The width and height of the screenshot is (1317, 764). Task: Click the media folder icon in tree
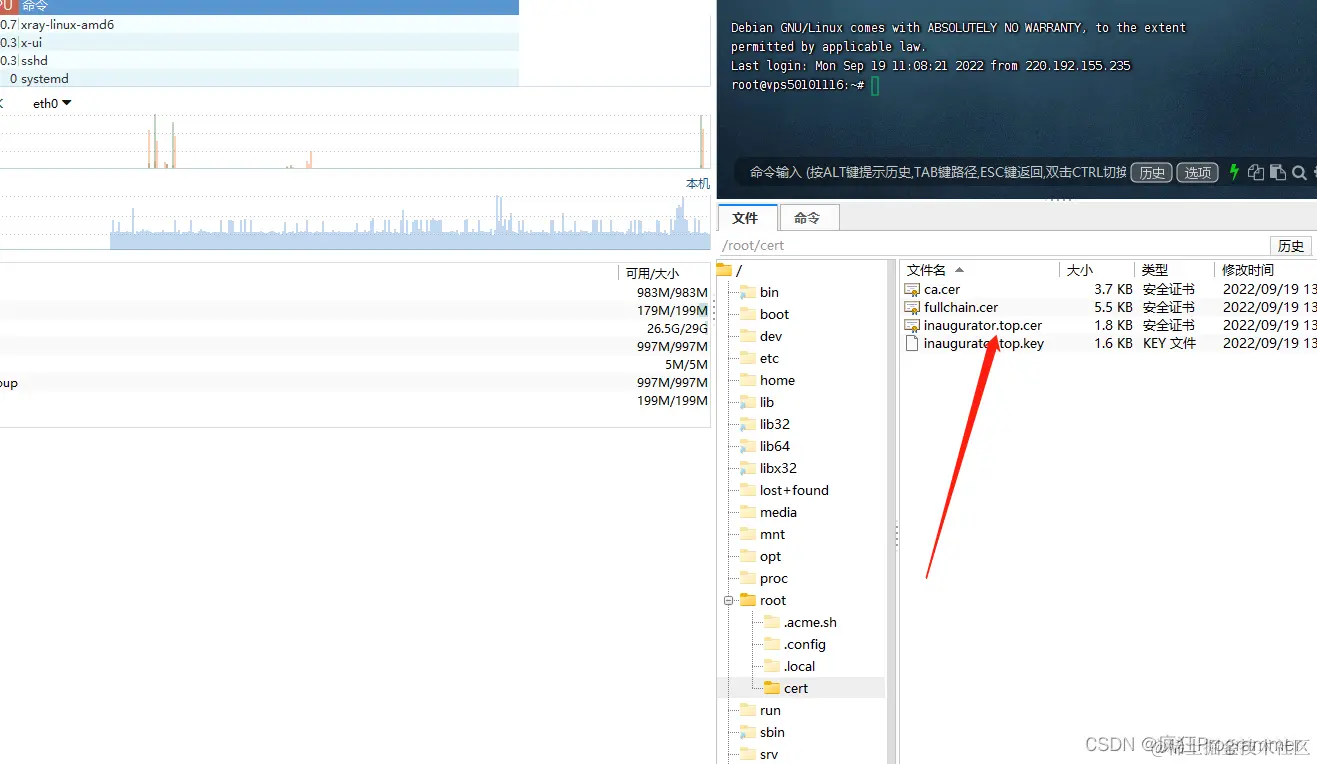[x=747, y=512]
